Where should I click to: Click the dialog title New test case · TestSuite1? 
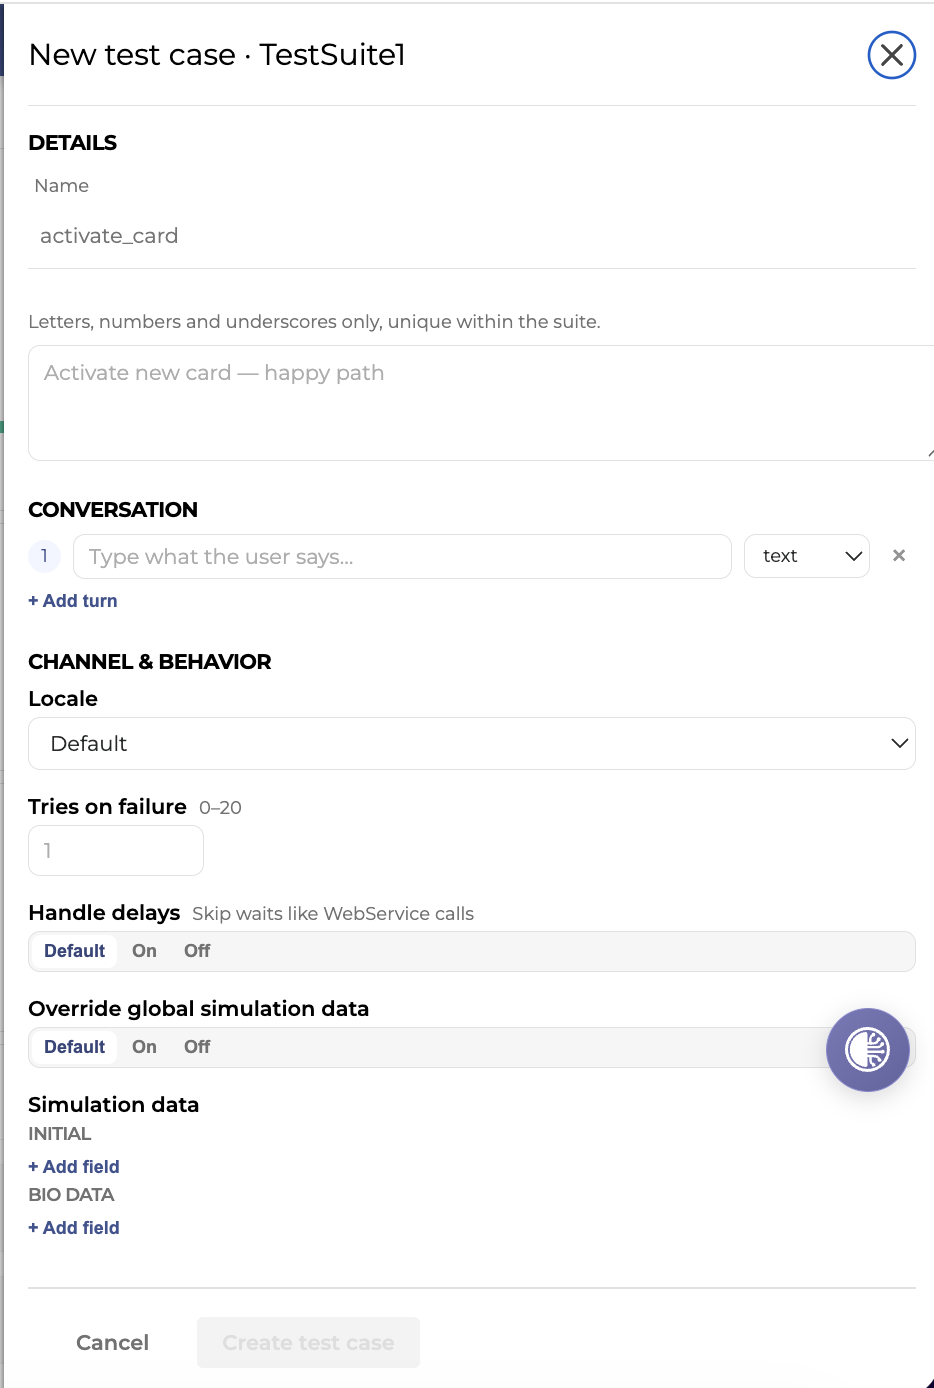click(x=217, y=55)
